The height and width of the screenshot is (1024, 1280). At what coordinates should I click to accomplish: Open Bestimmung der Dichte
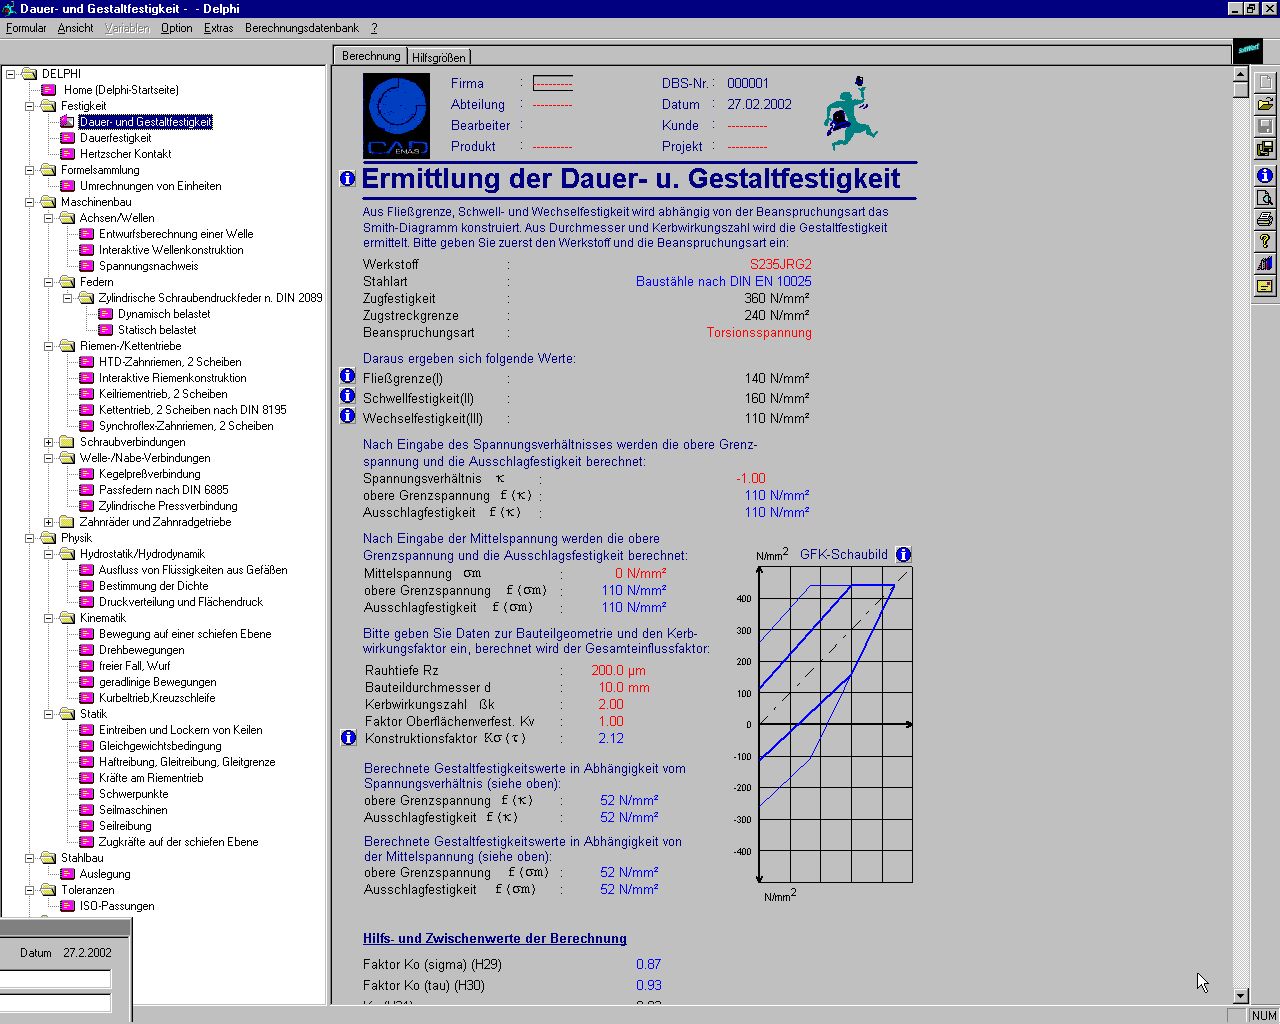click(x=154, y=586)
